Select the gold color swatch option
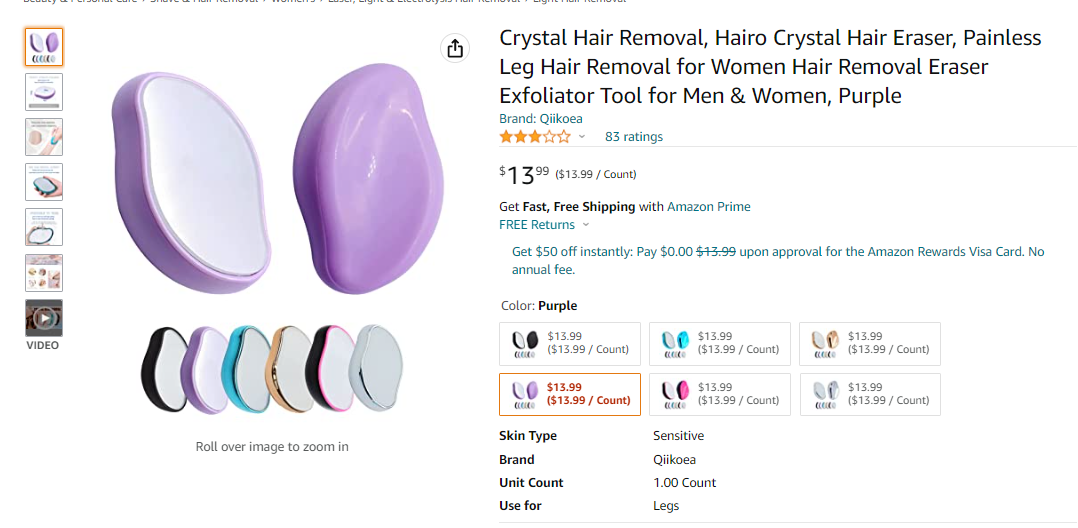1078x528 pixels. point(870,343)
